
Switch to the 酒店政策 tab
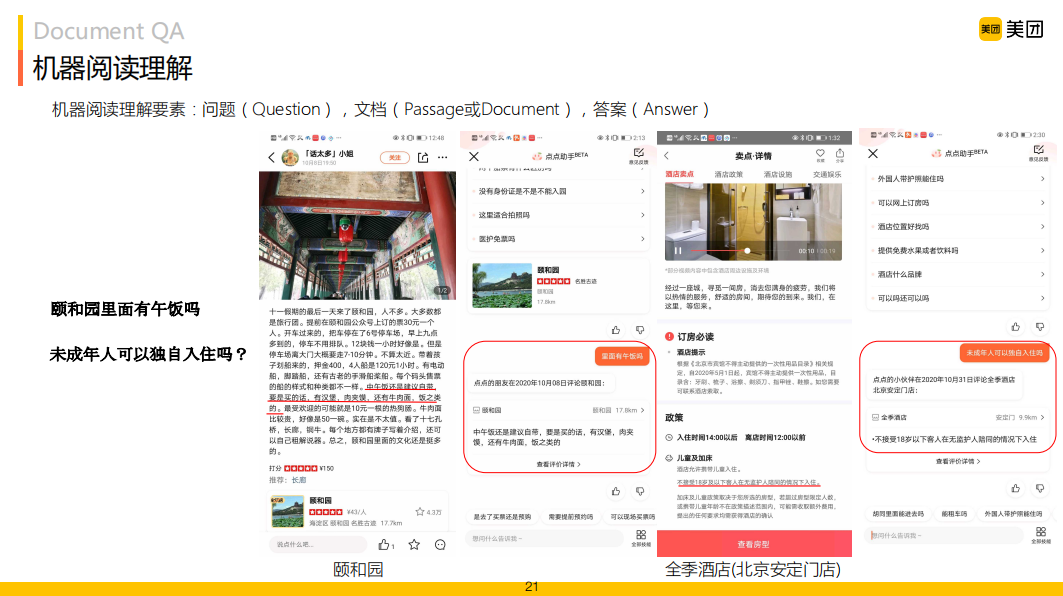pos(729,174)
